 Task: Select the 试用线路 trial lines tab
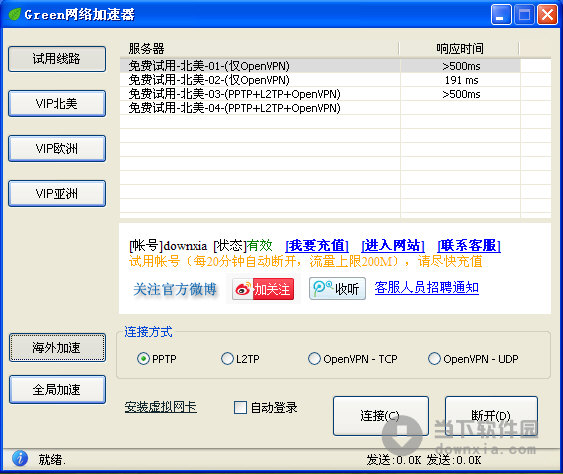(x=57, y=59)
